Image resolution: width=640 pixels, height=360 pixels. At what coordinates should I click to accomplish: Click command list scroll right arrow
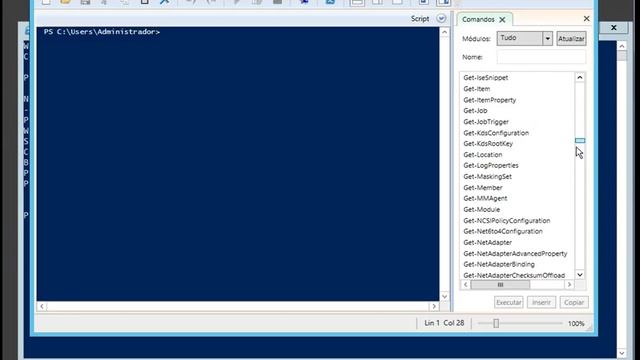click(569, 284)
